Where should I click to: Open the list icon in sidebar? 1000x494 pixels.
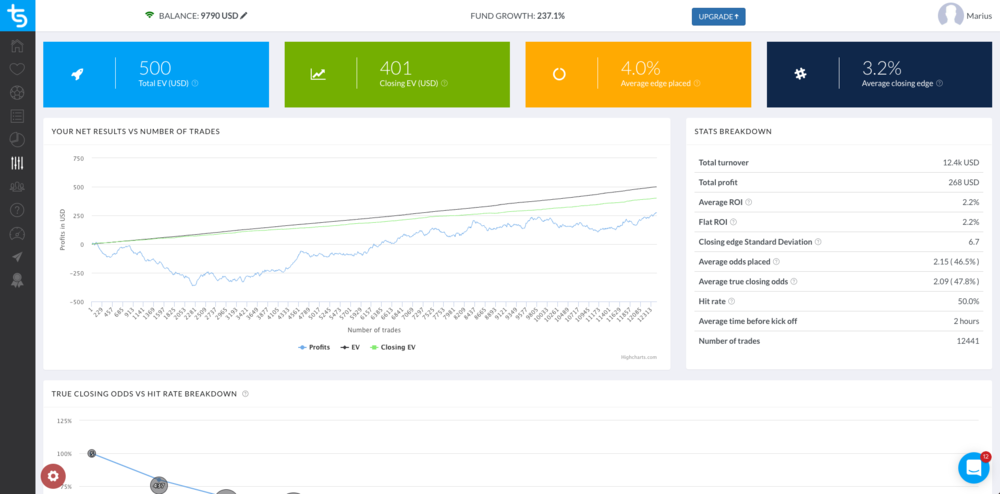[x=17, y=116]
